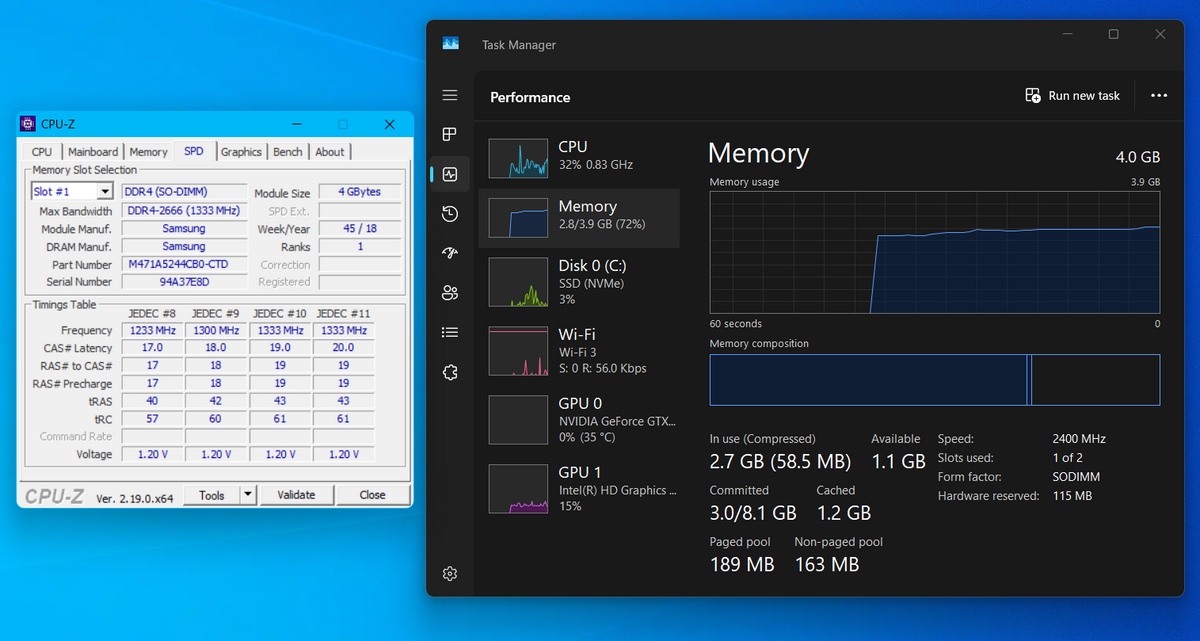Viewport: 1200px width, 641px height.
Task: Click the Hardware reserved 115 MB value
Action: click(1072, 496)
